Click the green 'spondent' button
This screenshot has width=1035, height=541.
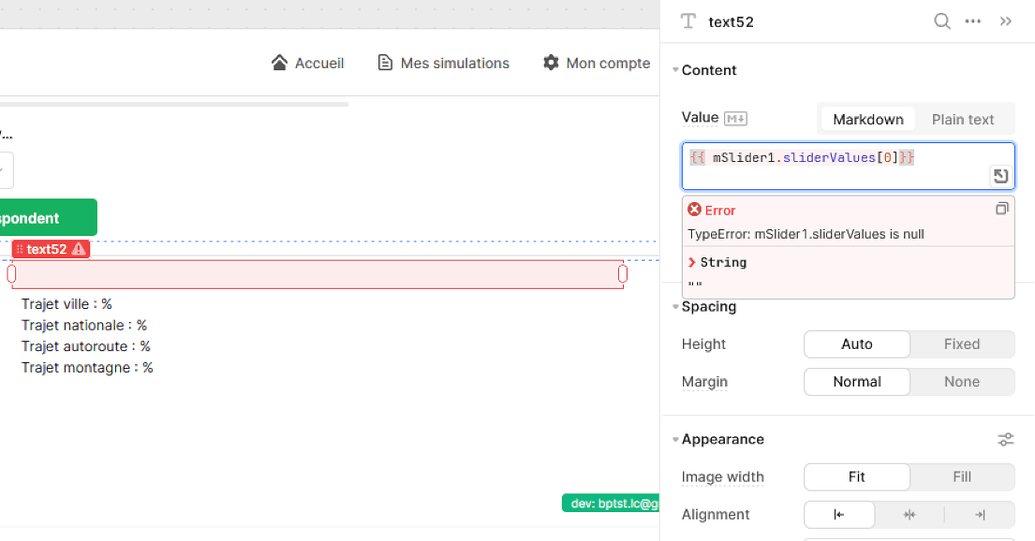[48, 217]
